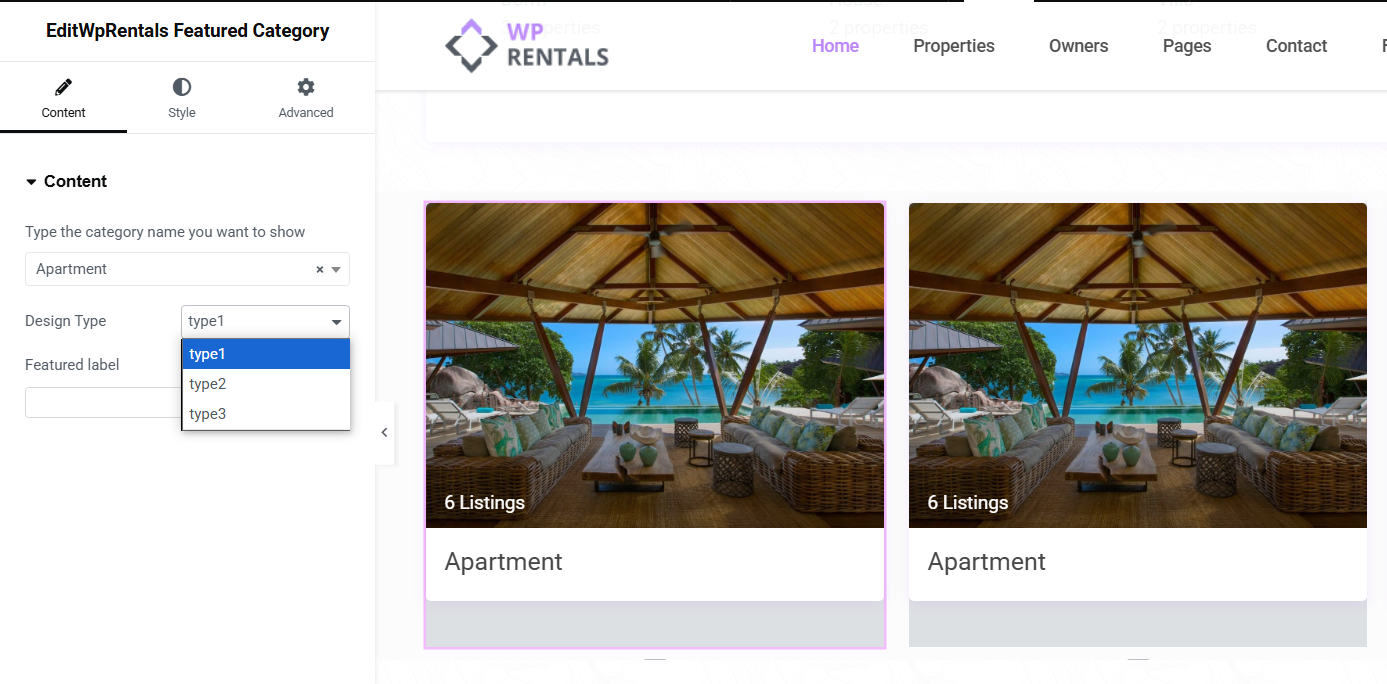Go to the Home navigation link
Image resolution: width=1387 pixels, height=684 pixels.
pyautogui.click(x=835, y=46)
